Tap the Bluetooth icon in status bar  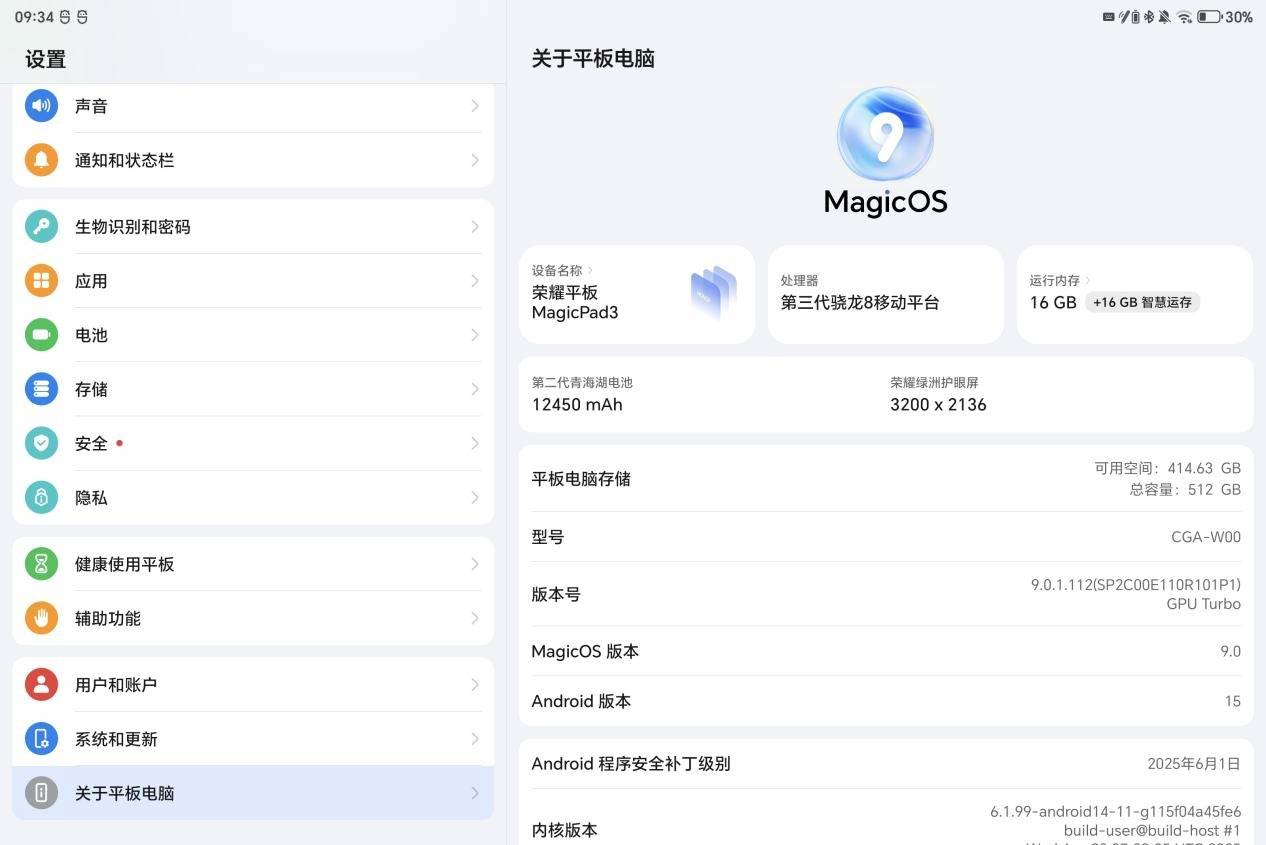click(1148, 17)
